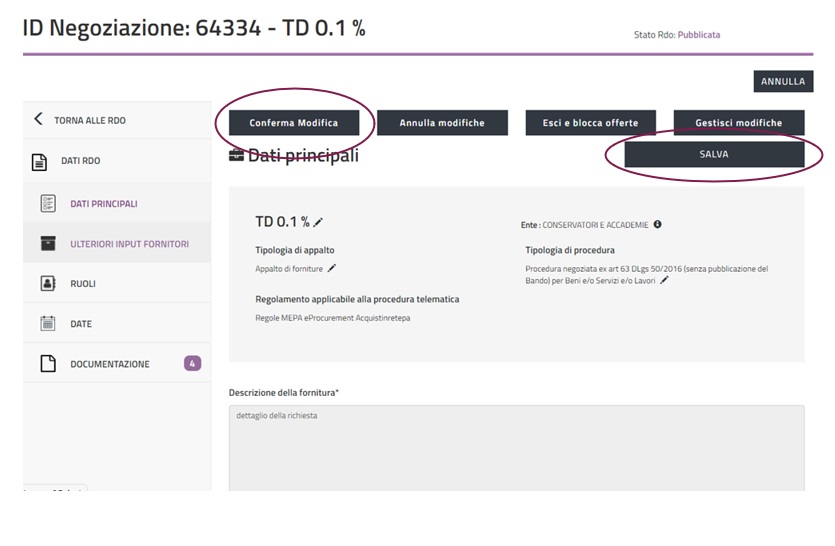The width and height of the screenshot is (835, 546).
Task: Click the Documentazione page icon
Action: [47, 364]
